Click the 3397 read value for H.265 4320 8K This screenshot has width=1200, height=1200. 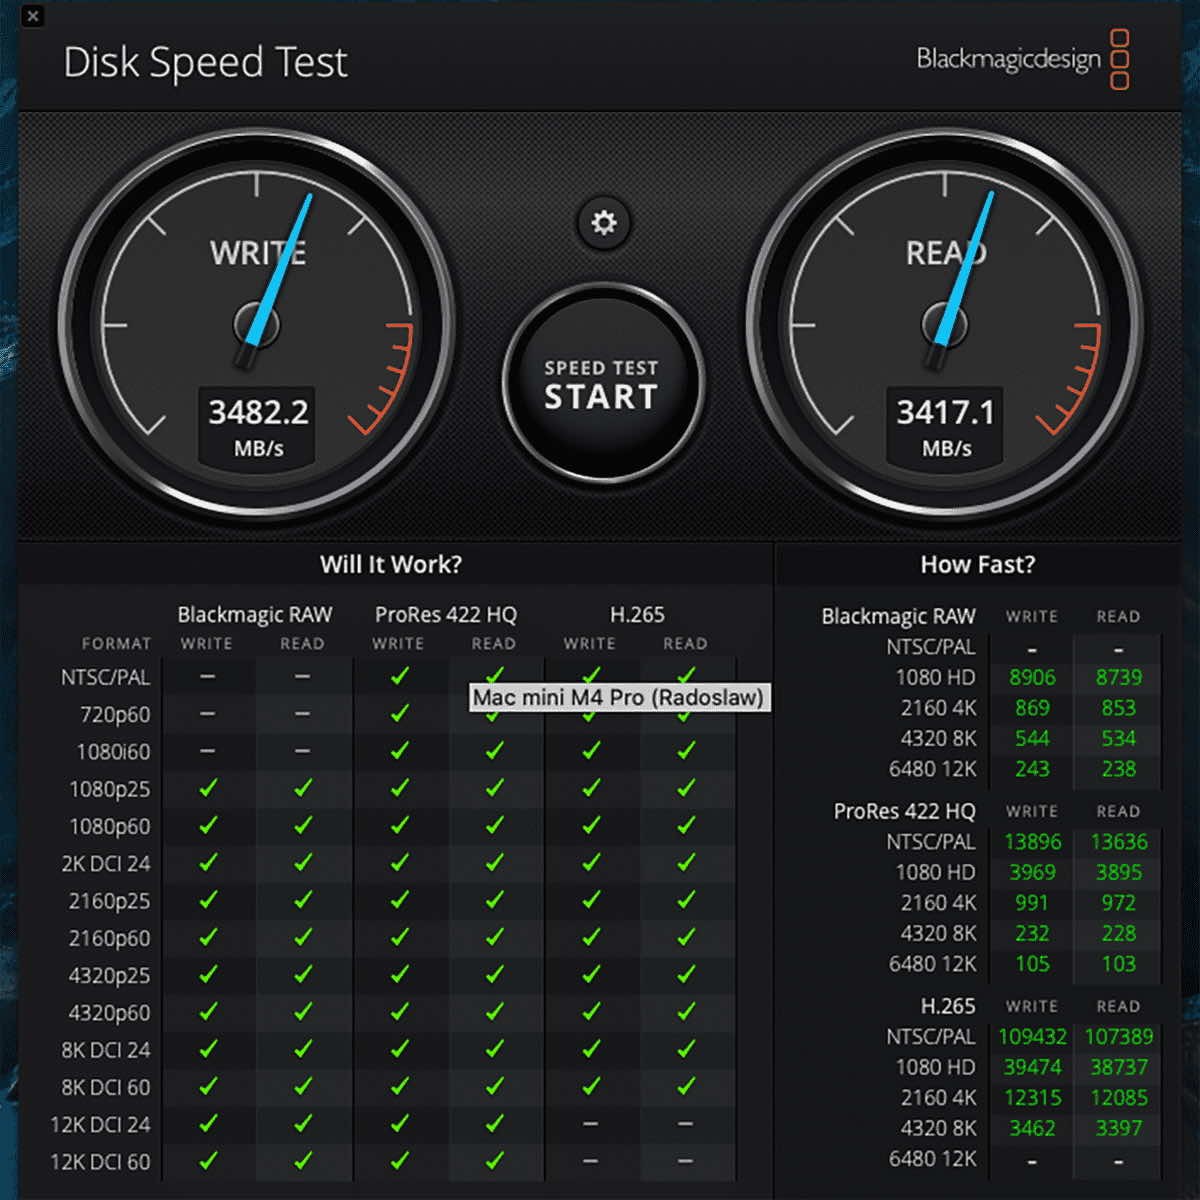pos(1118,1128)
